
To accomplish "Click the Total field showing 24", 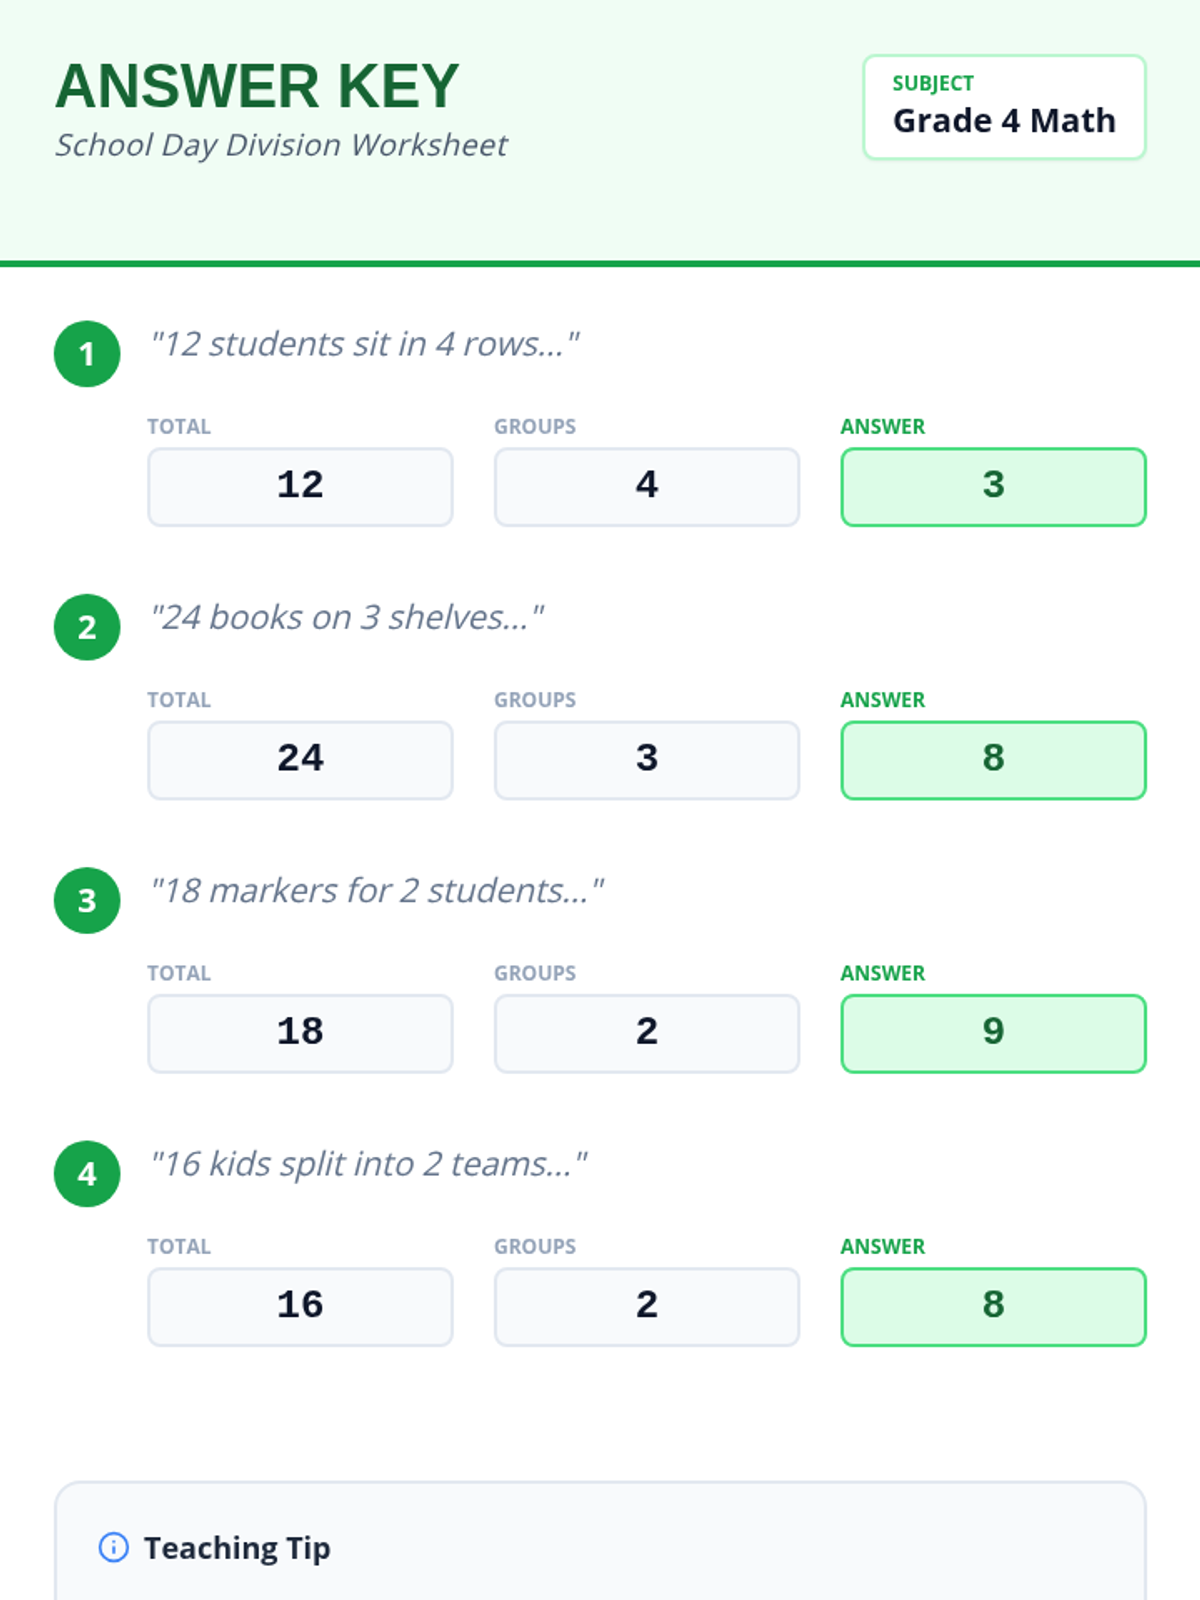I will pos(300,759).
